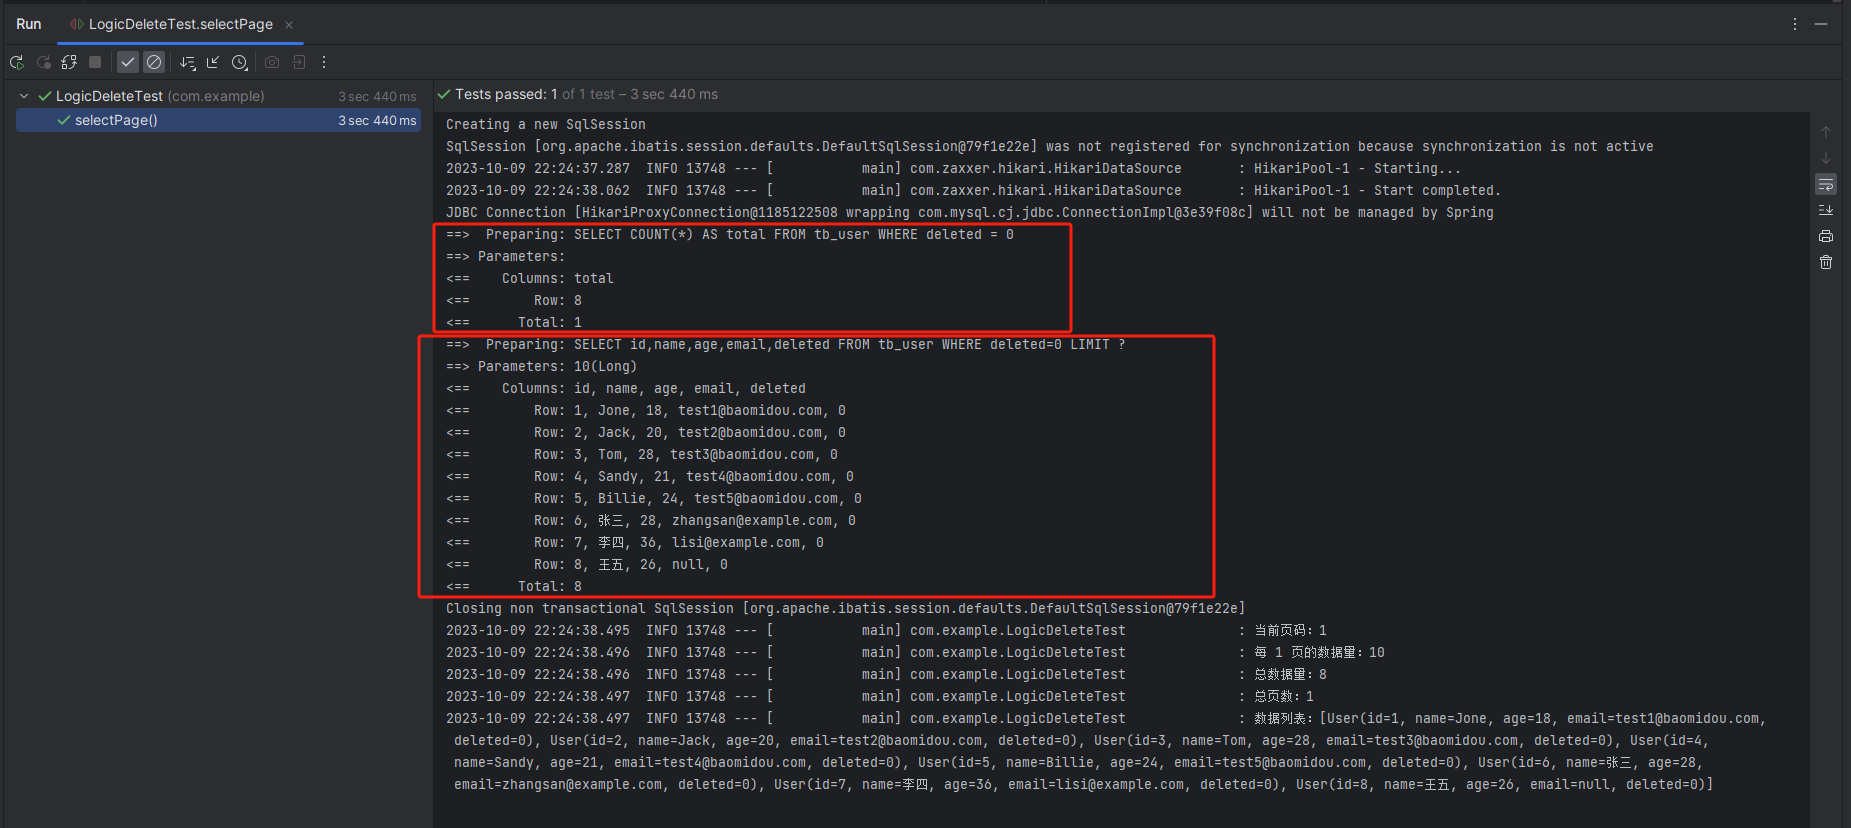
Task: Click row '8, 王五, 26, null' output
Action: click(587, 564)
